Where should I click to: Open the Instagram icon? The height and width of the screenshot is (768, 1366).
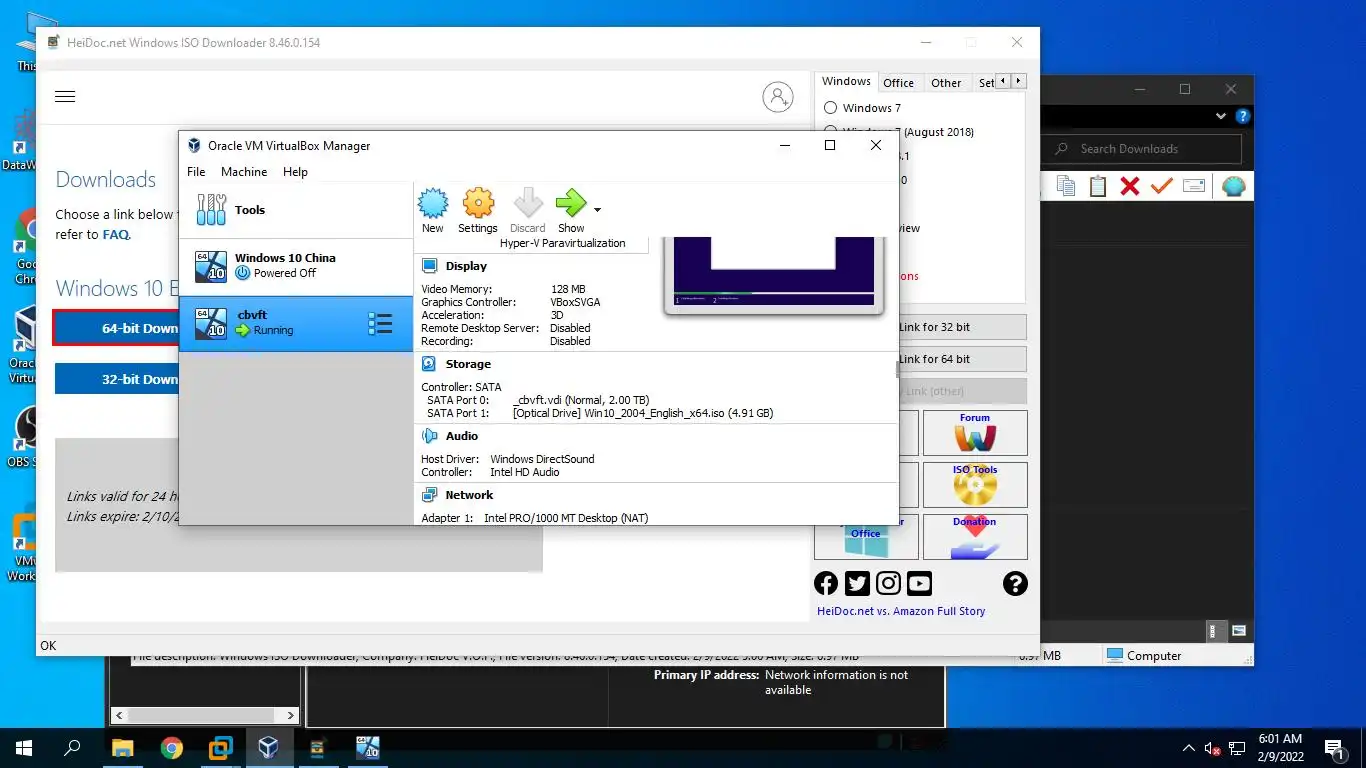tap(888, 584)
